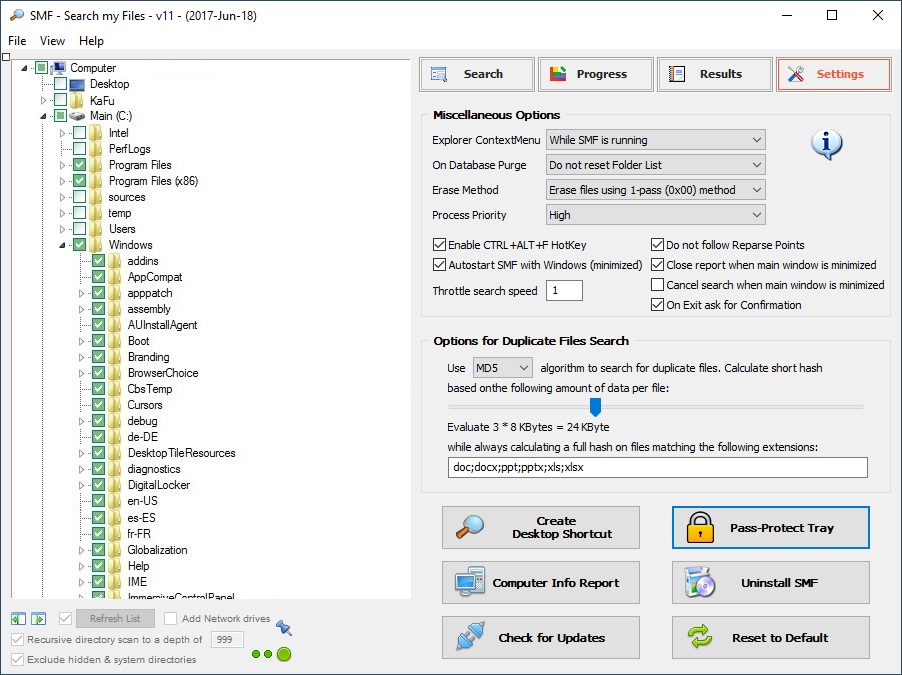The image size is (902, 675).
Task: Click the Check for Updates button
Action: [x=541, y=638]
